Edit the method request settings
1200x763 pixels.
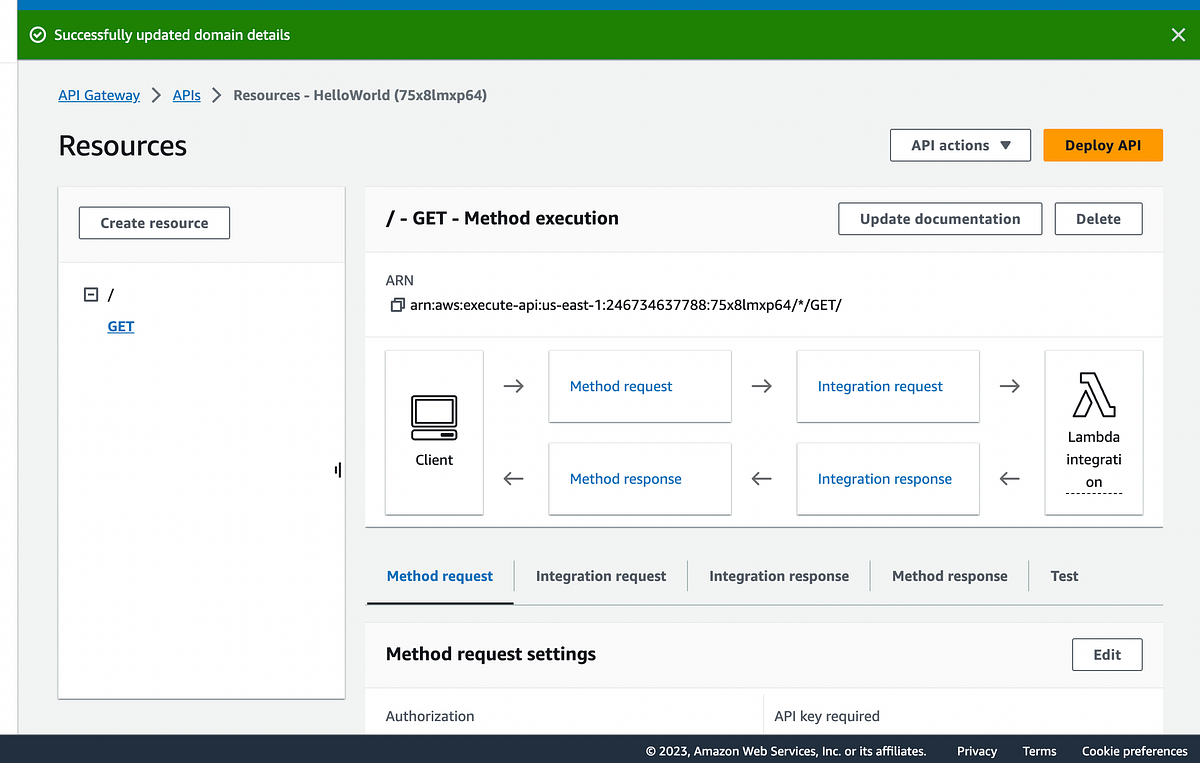[x=1107, y=654]
